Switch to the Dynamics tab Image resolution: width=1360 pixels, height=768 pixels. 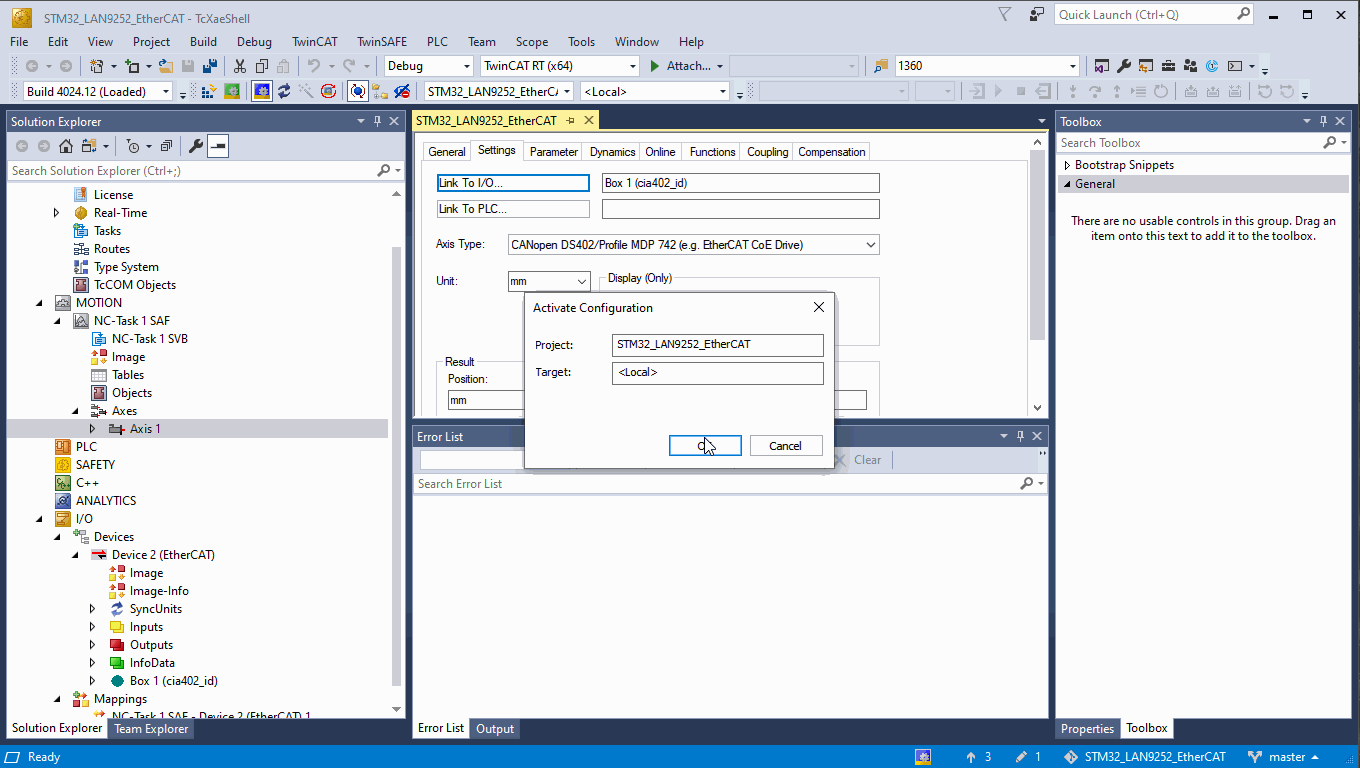coord(612,152)
